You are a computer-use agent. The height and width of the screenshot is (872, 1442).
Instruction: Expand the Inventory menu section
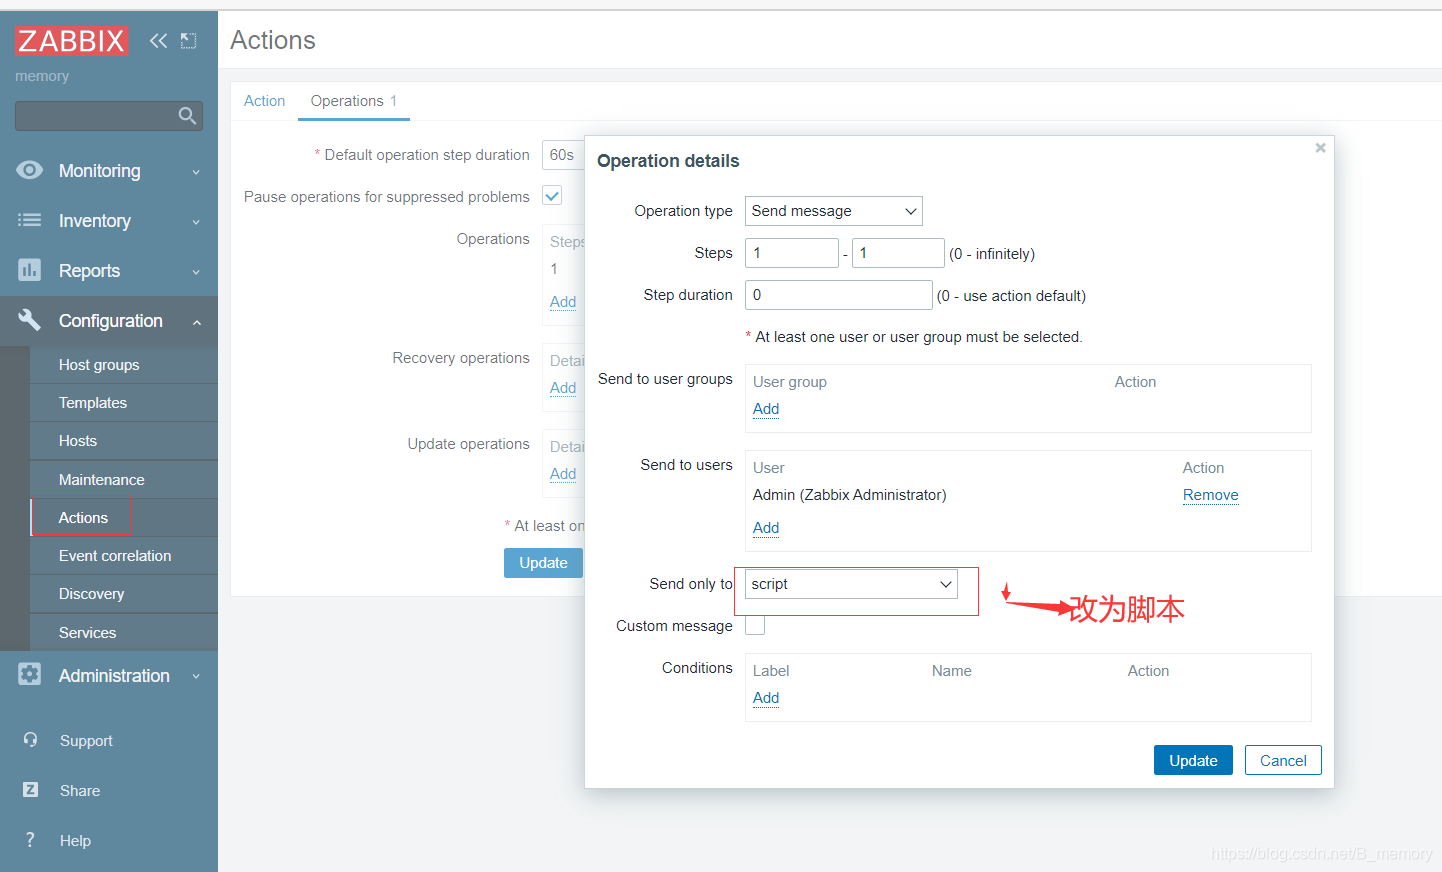(x=196, y=222)
